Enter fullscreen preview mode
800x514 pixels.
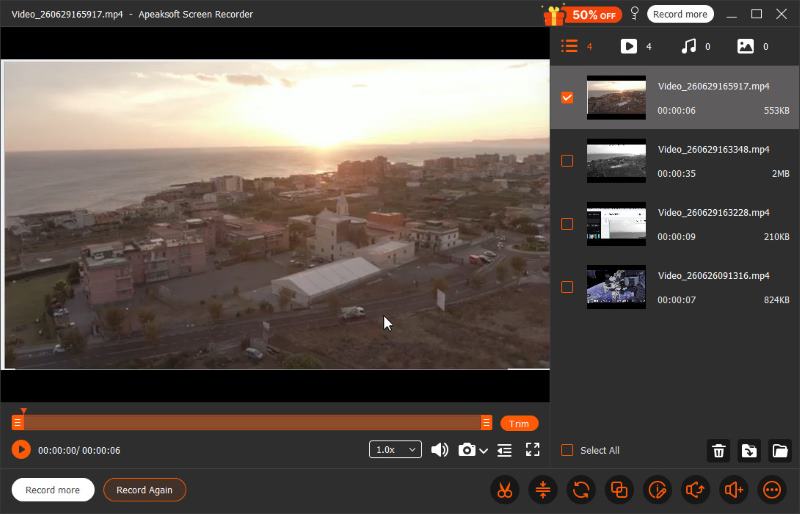pyautogui.click(x=533, y=450)
